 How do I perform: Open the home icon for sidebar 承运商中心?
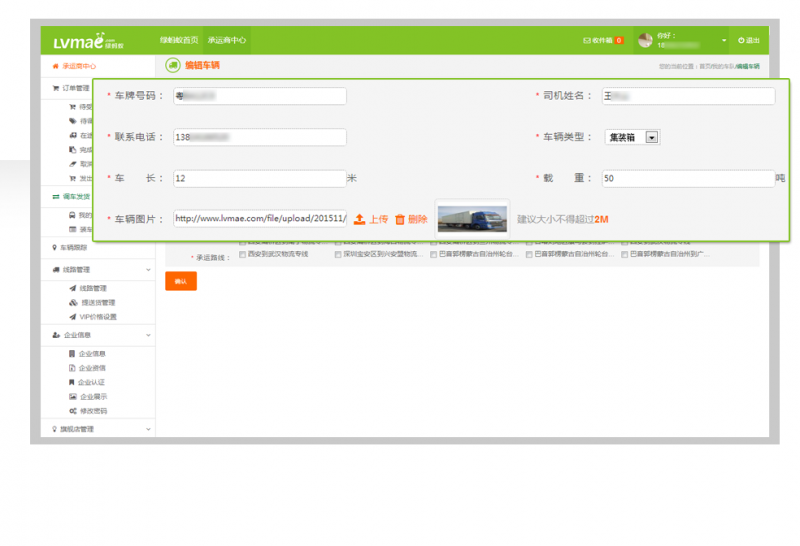pos(56,66)
